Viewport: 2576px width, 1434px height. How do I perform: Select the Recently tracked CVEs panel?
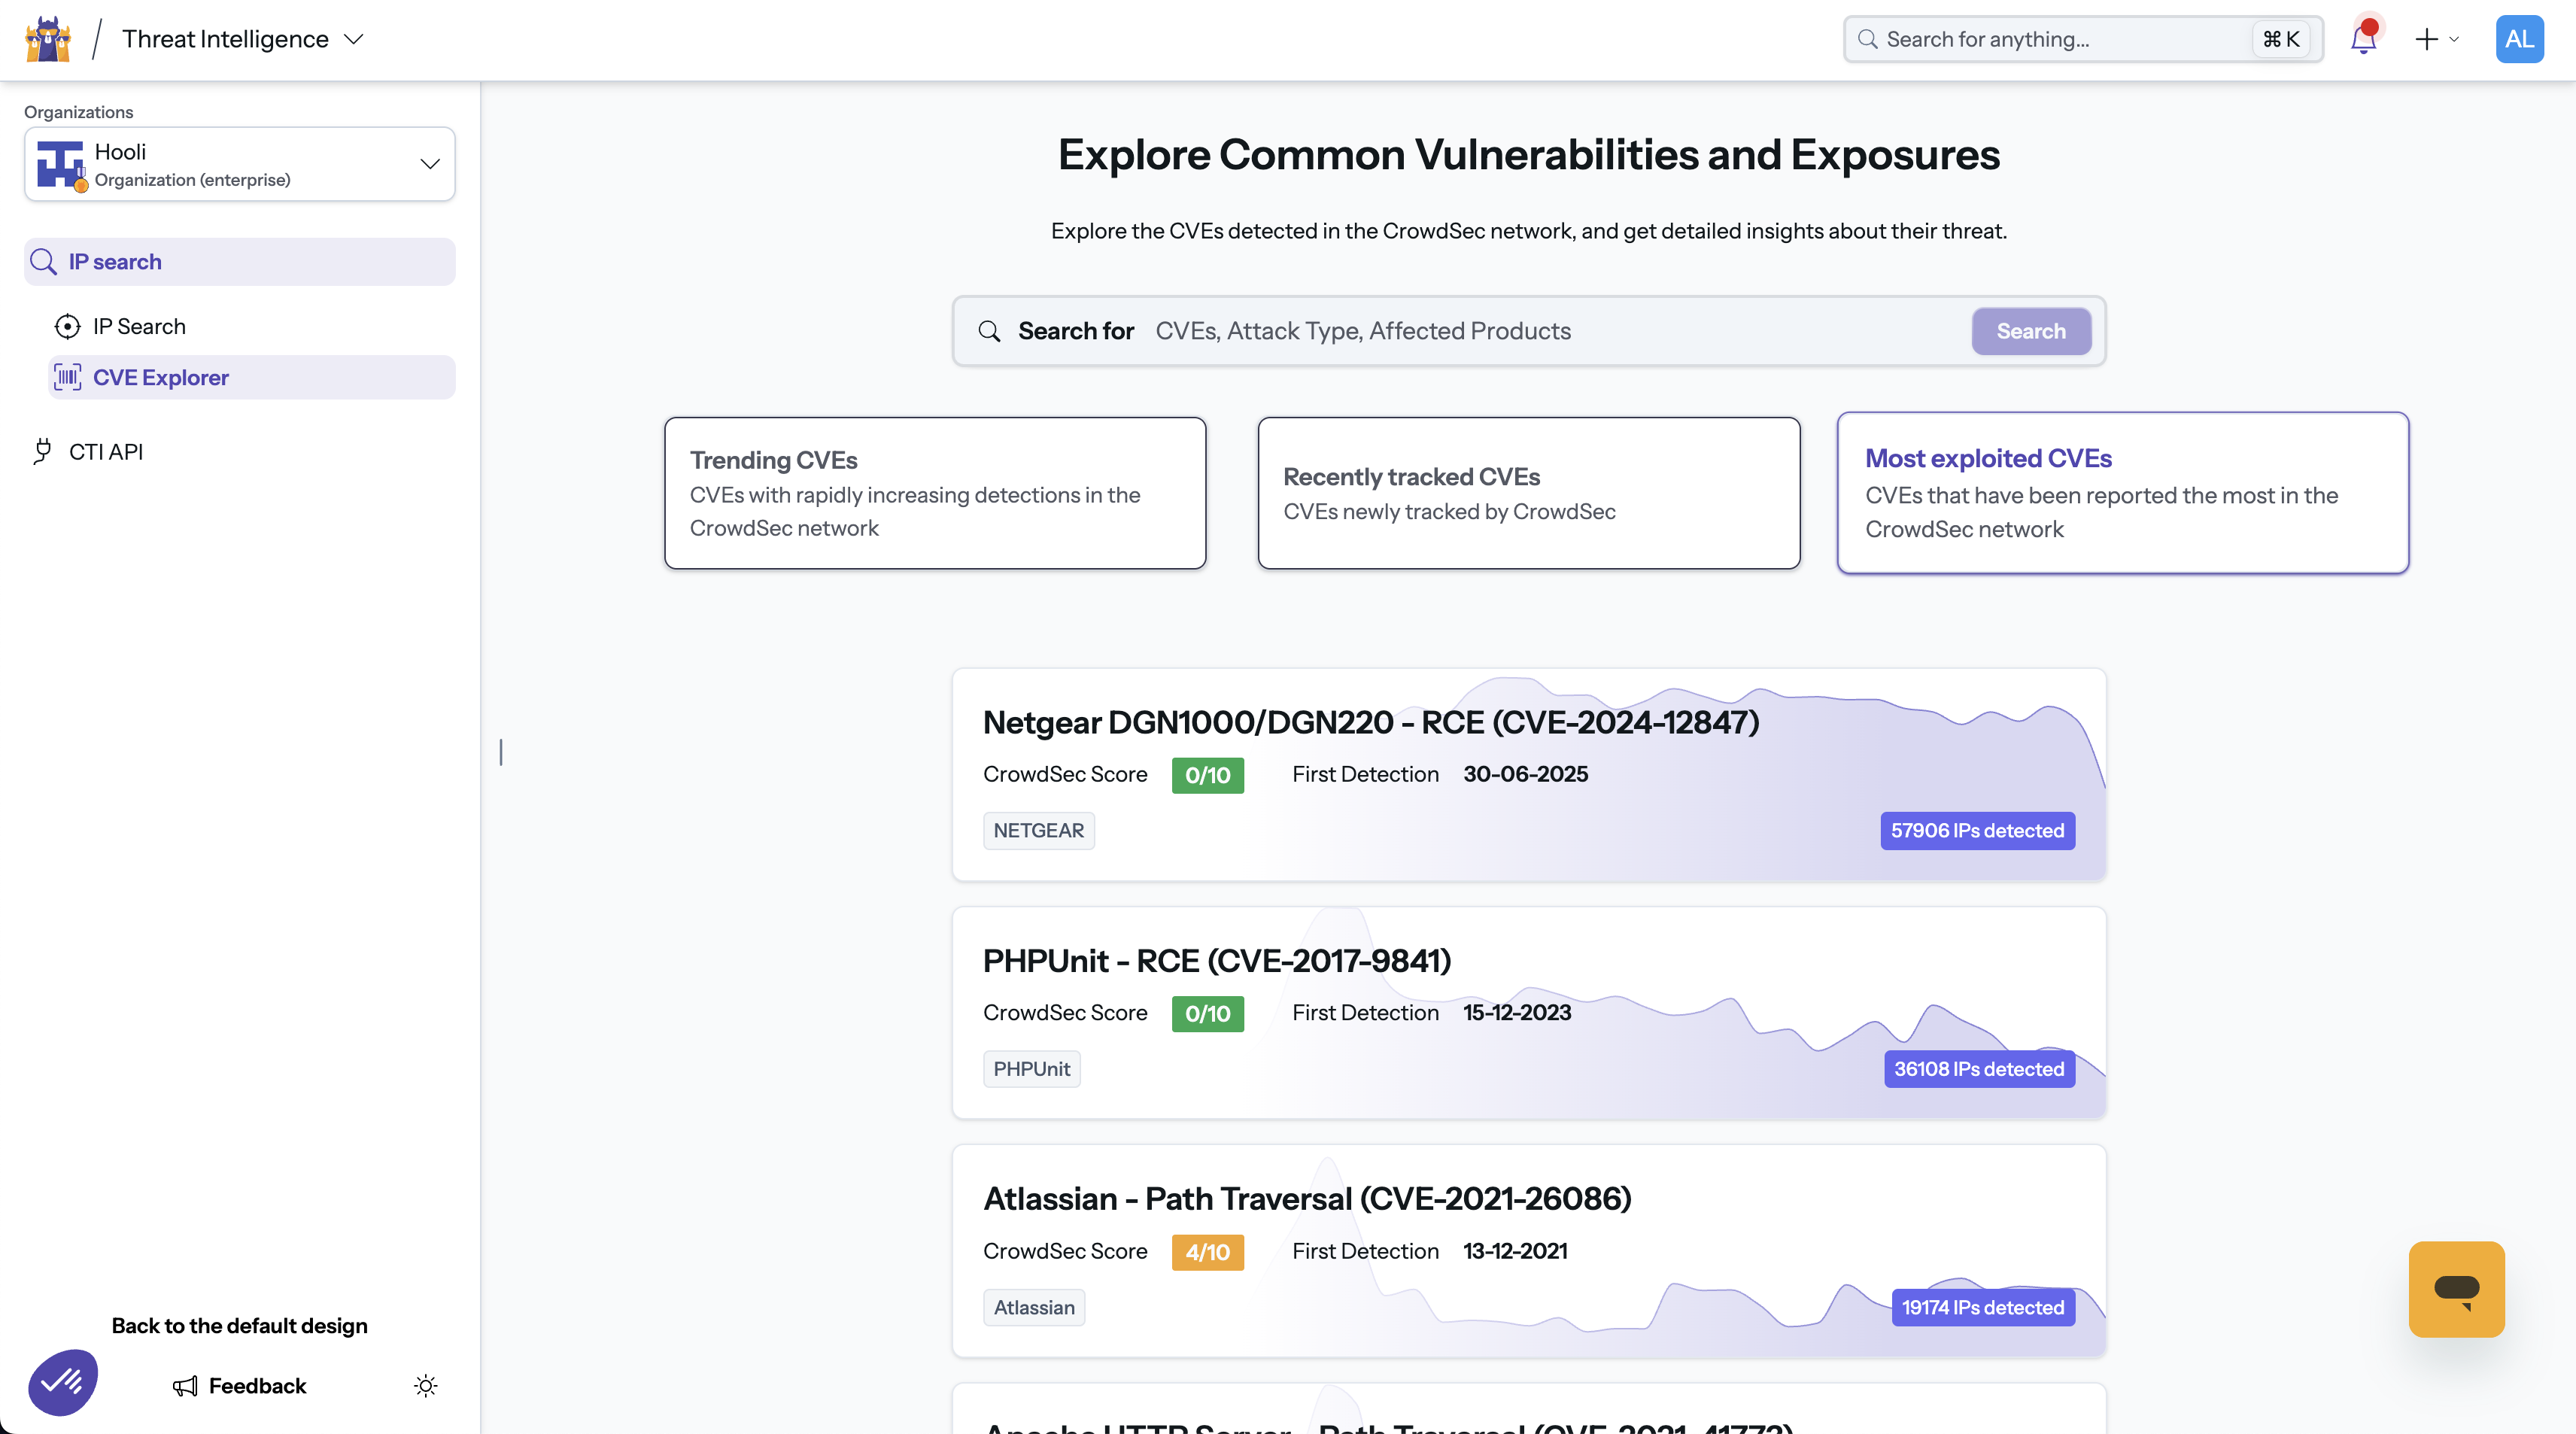pos(1527,493)
